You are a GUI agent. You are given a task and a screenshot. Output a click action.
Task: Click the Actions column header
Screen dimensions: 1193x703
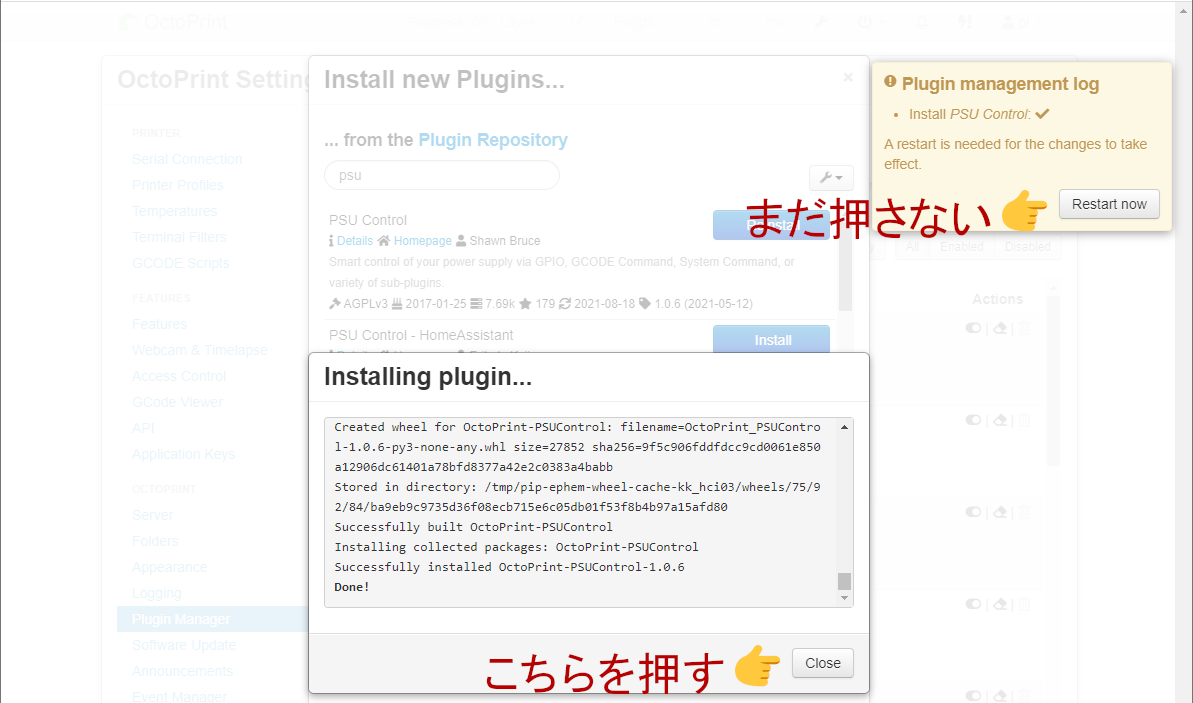(997, 299)
